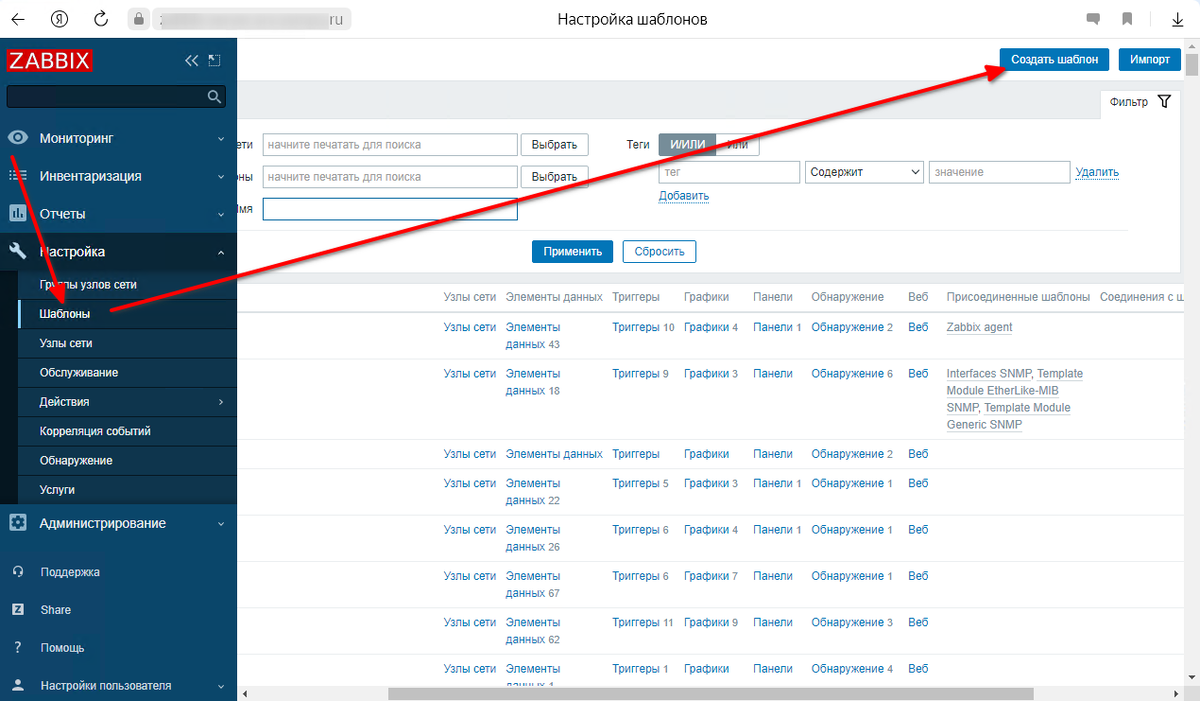Viewport: 1200px width, 701px height.
Task: Click the Сбросить filter button
Action: (659, 251)
